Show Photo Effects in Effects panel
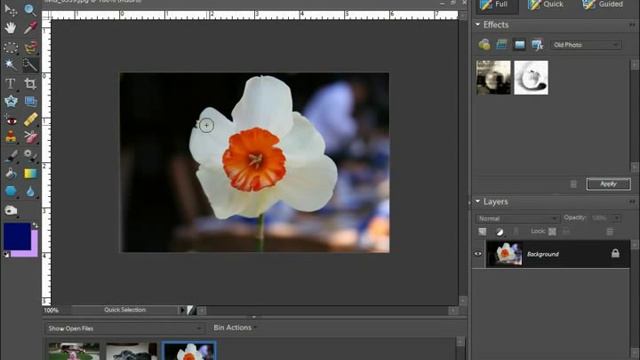Viewport: 640px width, 360px height. (x=520, y=44)
